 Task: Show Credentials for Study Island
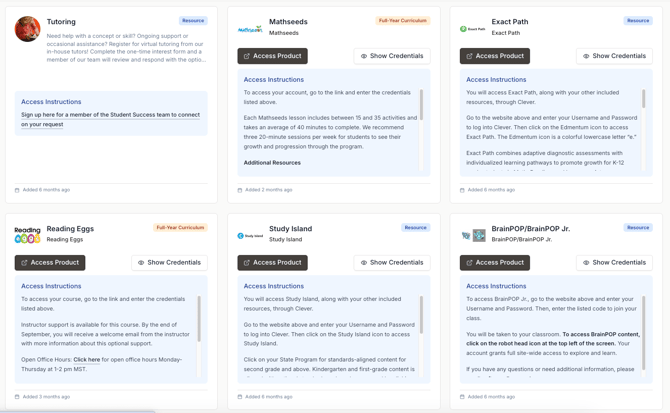pyautogui.click(x=392, y=262)
